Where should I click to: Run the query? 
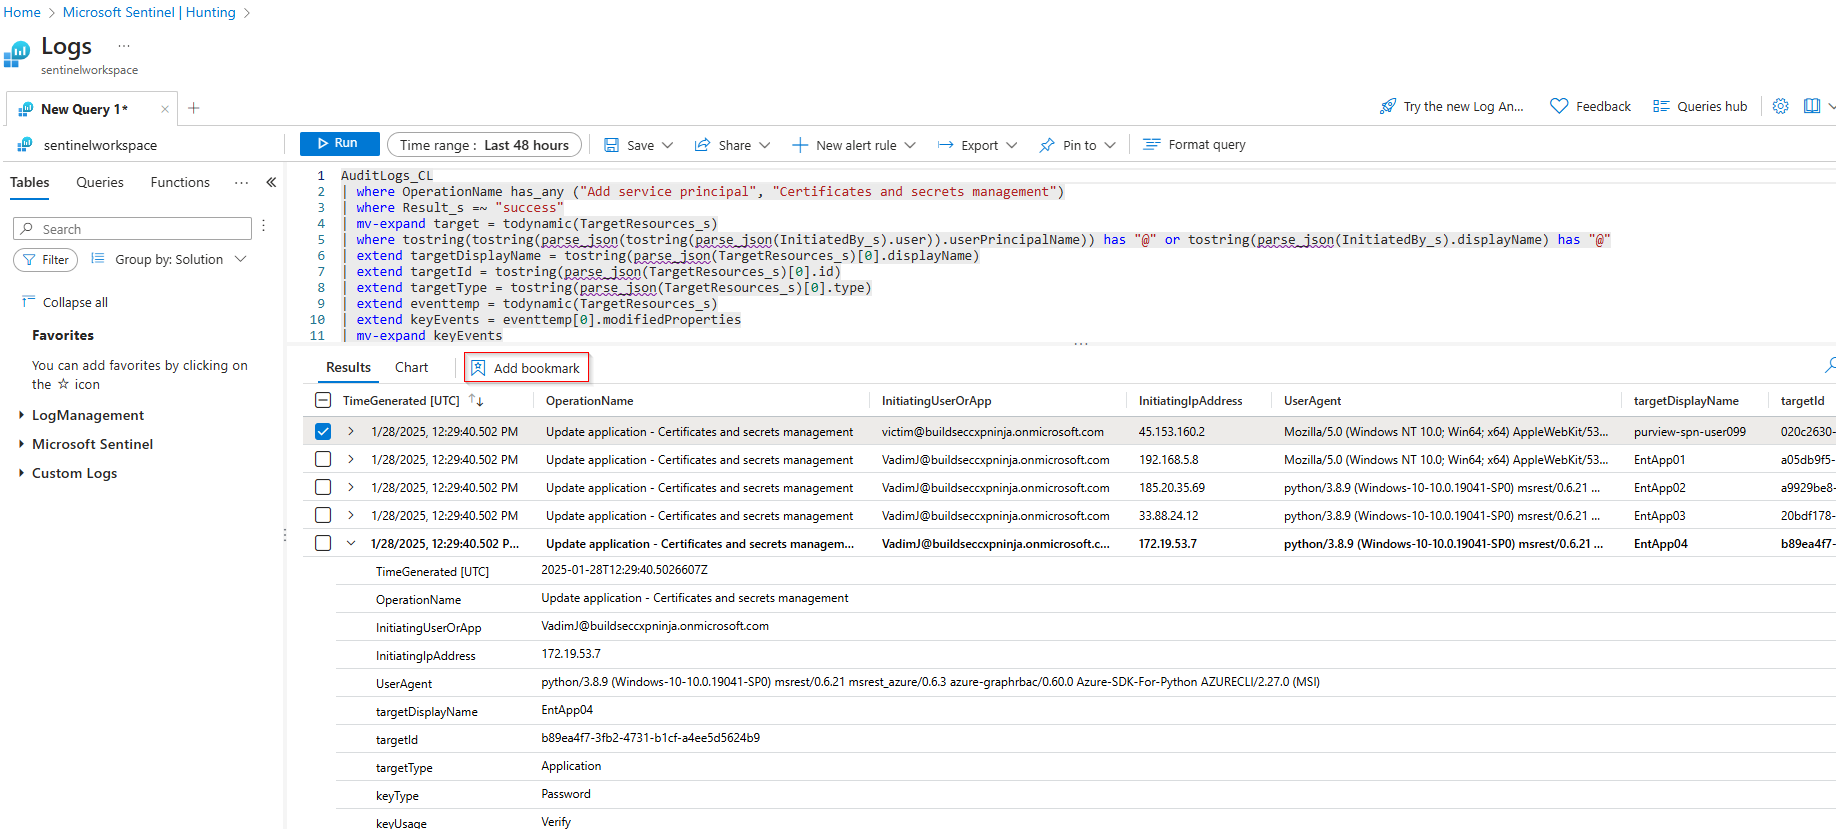340,144
